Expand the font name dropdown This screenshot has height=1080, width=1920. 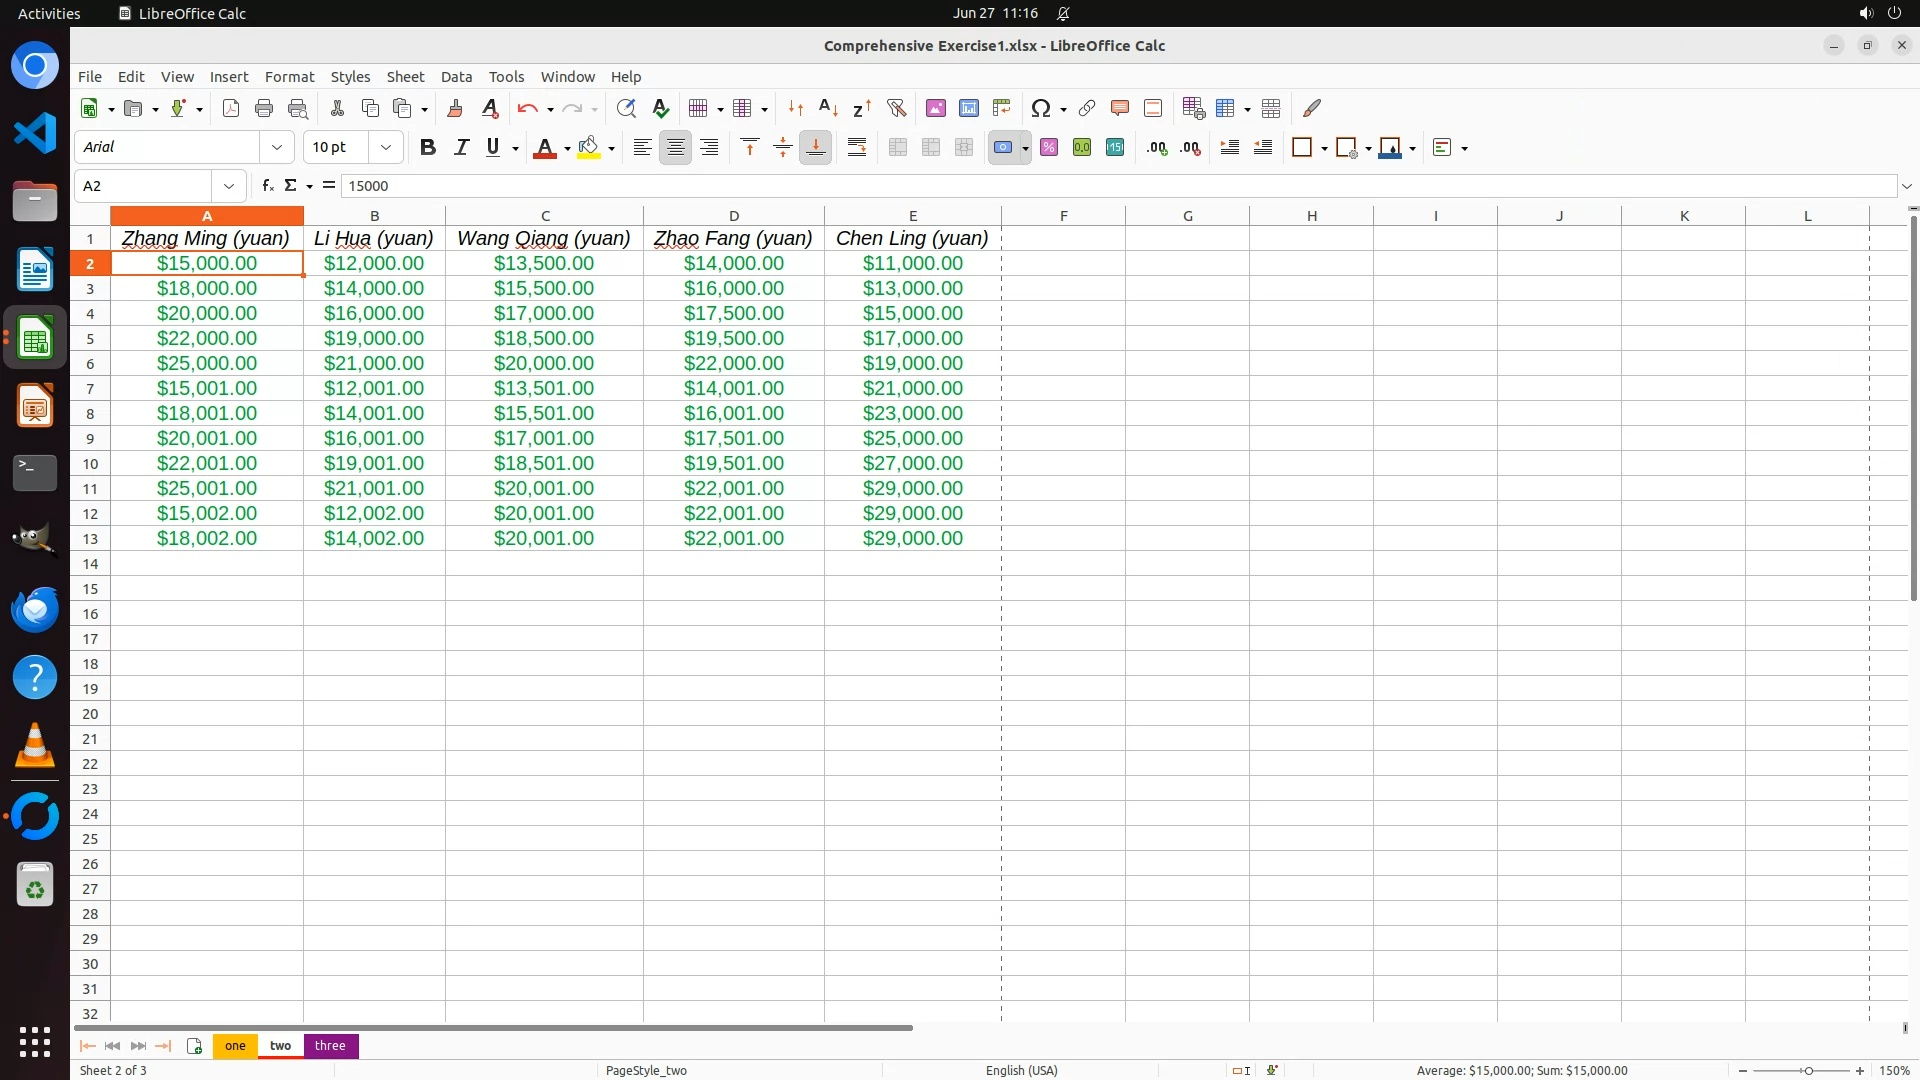tap(277, 147)
